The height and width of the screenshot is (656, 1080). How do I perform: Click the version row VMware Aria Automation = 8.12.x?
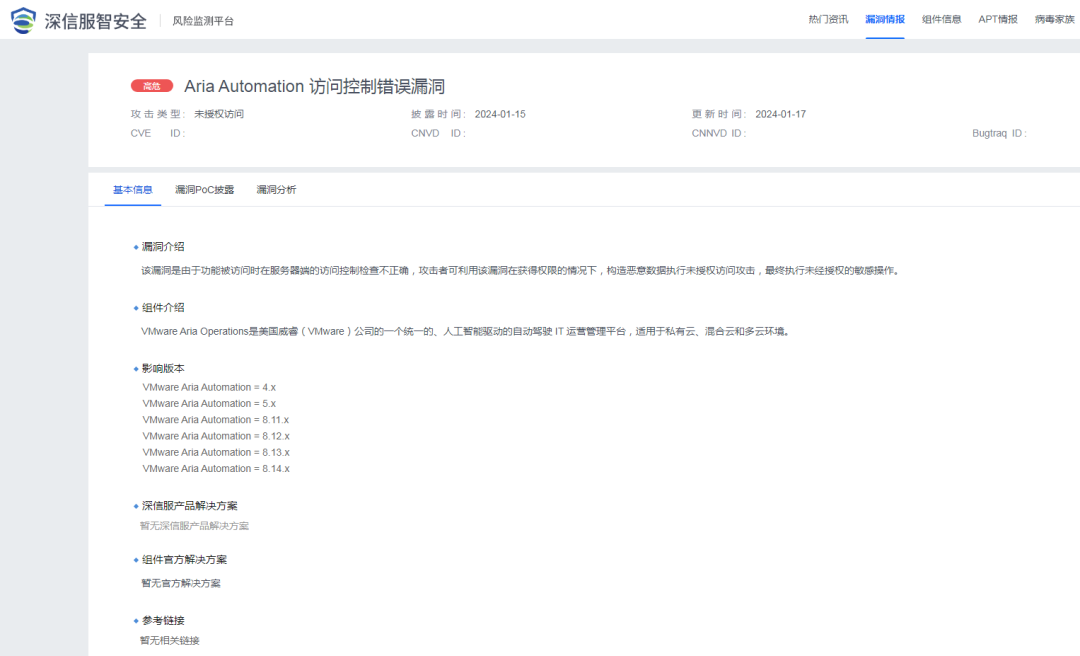[x=216, y=436]
